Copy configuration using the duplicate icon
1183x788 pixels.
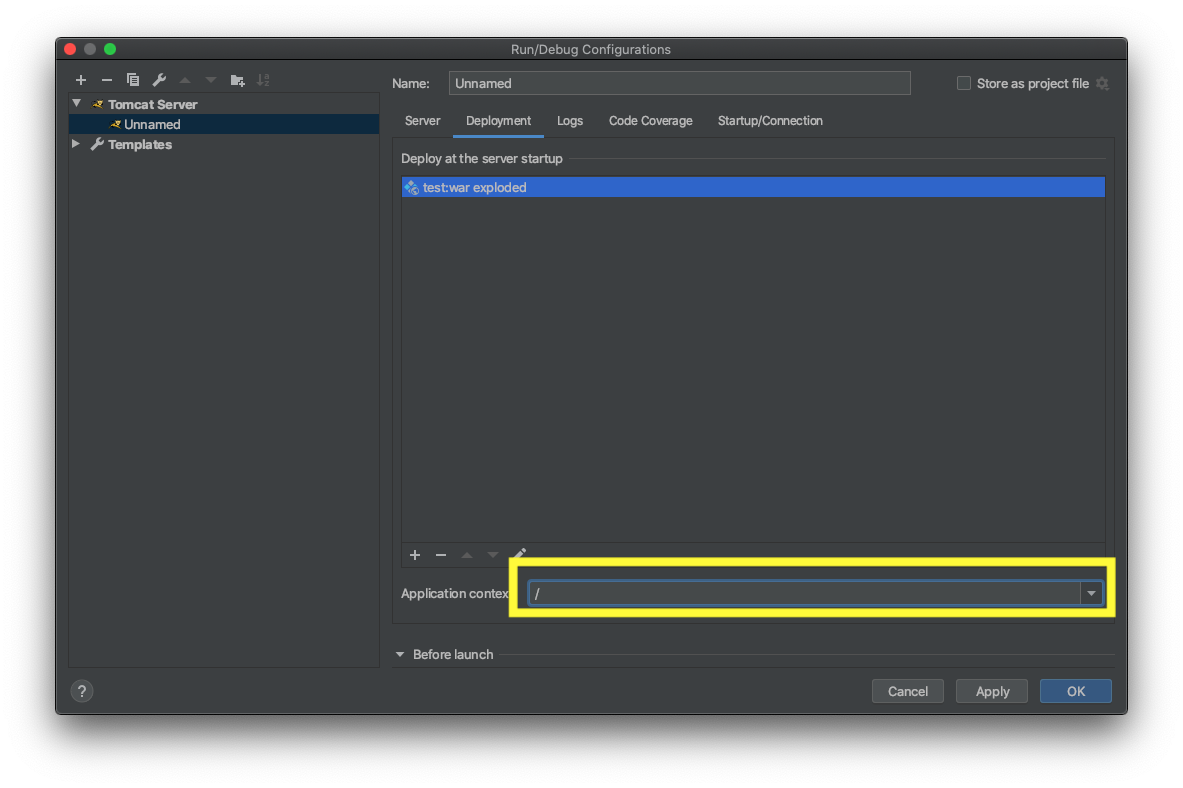133,80
